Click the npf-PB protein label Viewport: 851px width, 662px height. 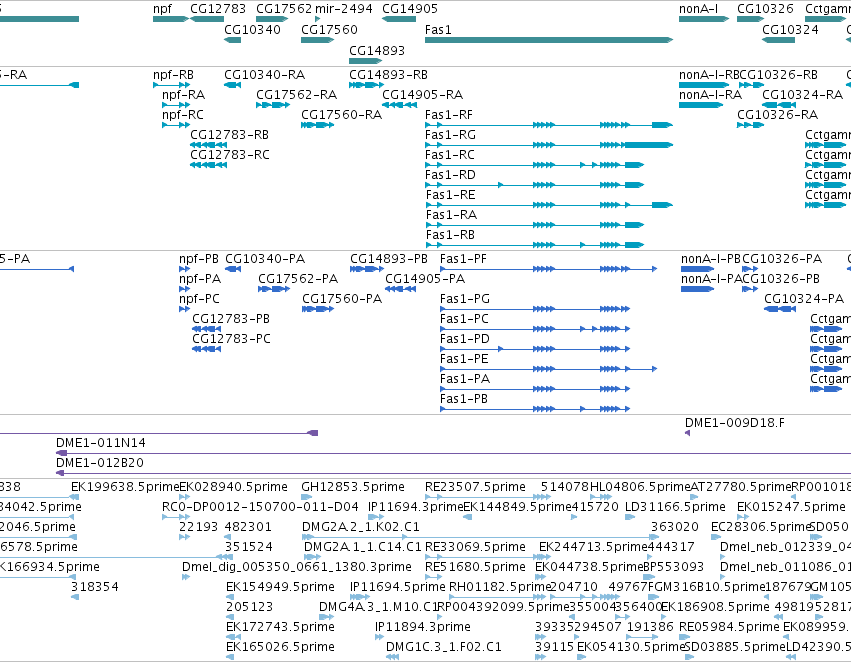[x=199, y=259]
